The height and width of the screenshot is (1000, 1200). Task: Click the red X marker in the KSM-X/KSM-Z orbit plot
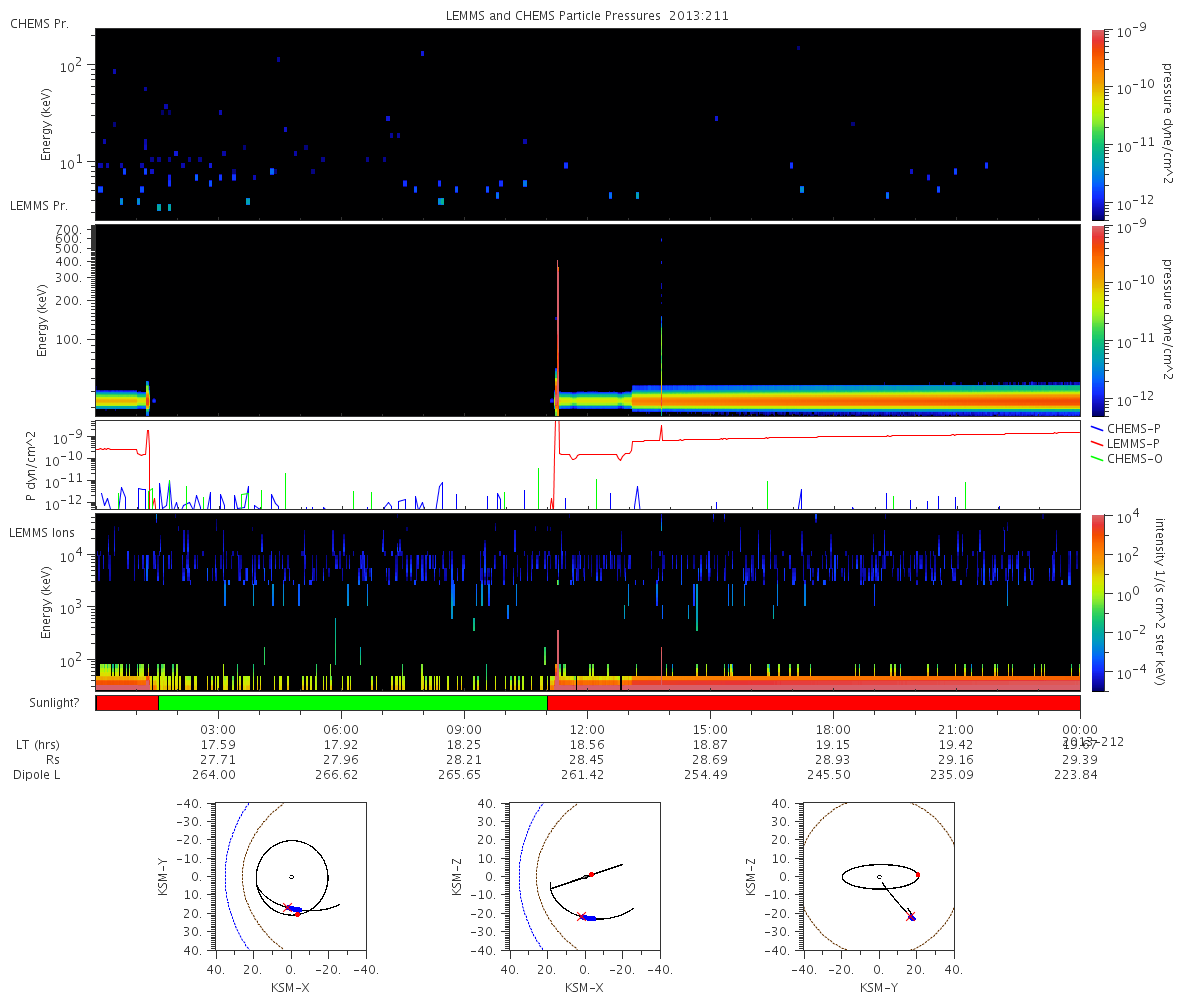[x=582, y=915]
